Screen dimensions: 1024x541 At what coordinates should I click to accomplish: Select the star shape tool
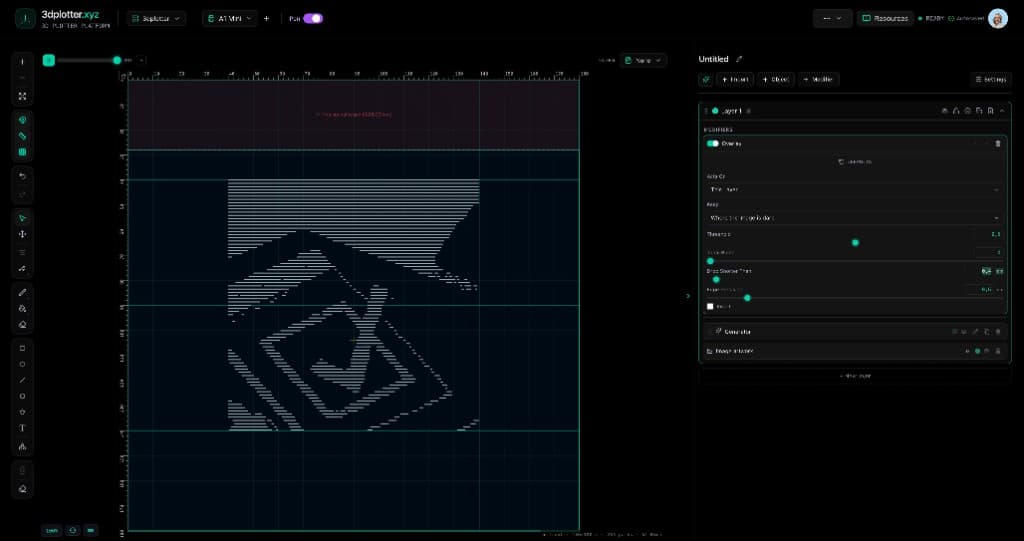(x=23, y=412)
